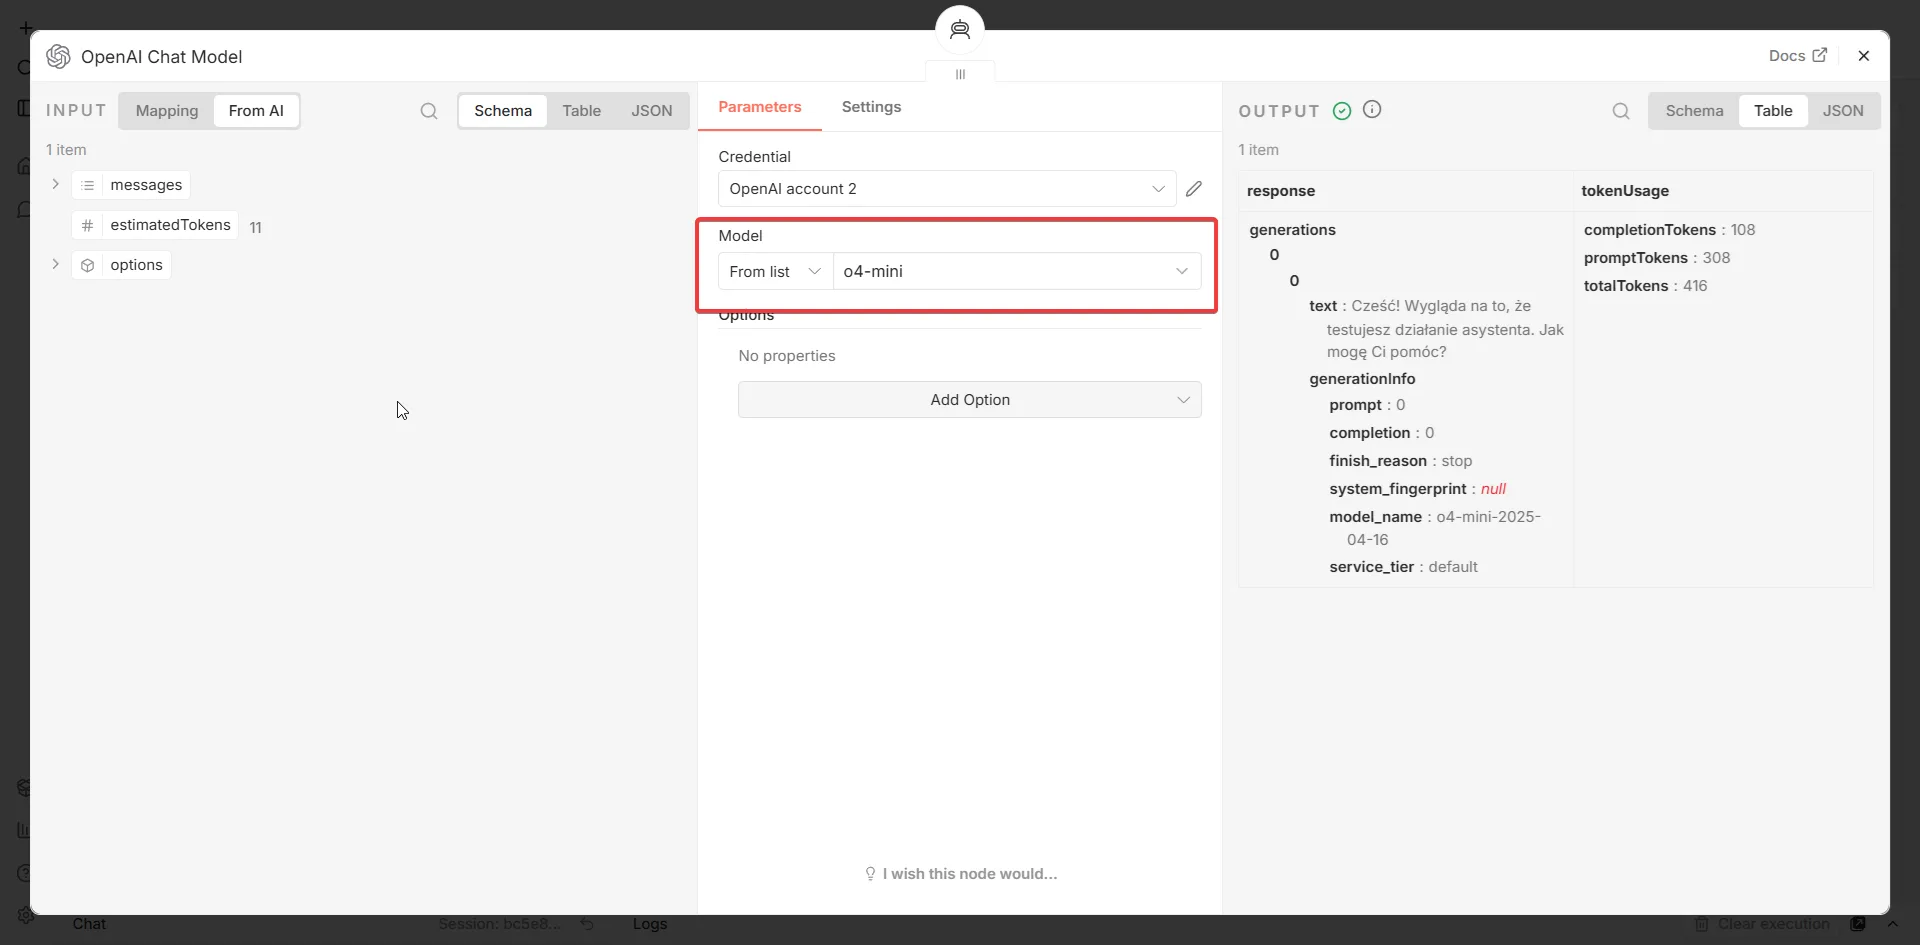This screenshot has width=1920, height=945.
Task: Grab the panel drag handle below agent icon
Action: tap(960, 74)
